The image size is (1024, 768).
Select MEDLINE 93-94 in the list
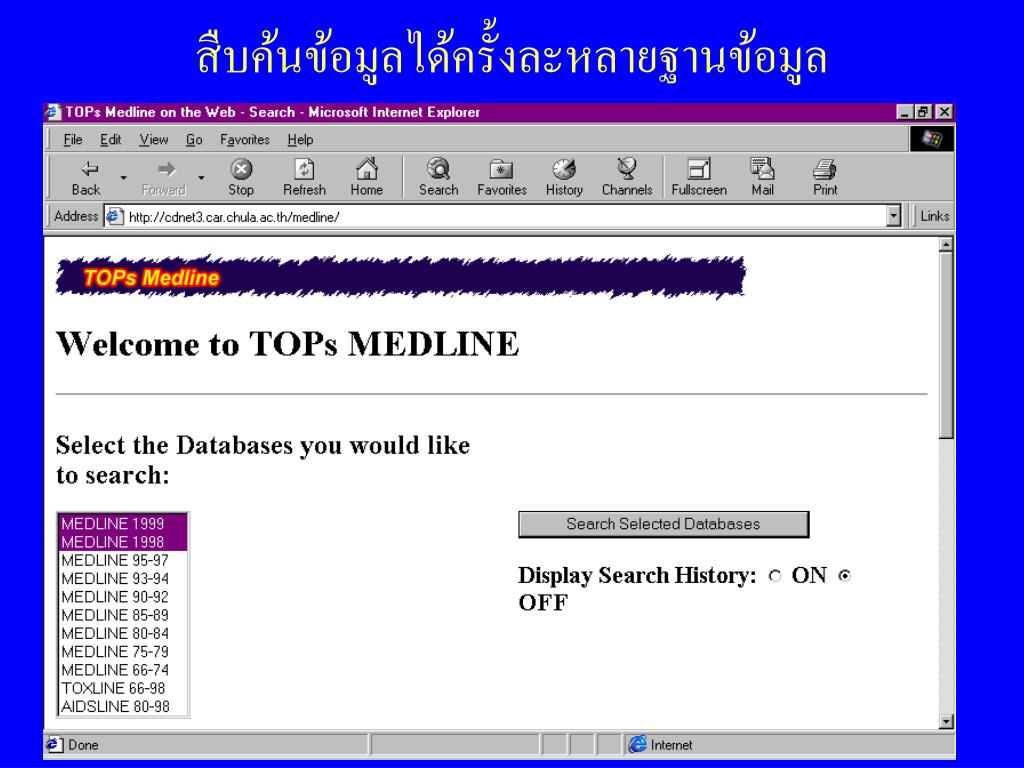pos(123,579)
